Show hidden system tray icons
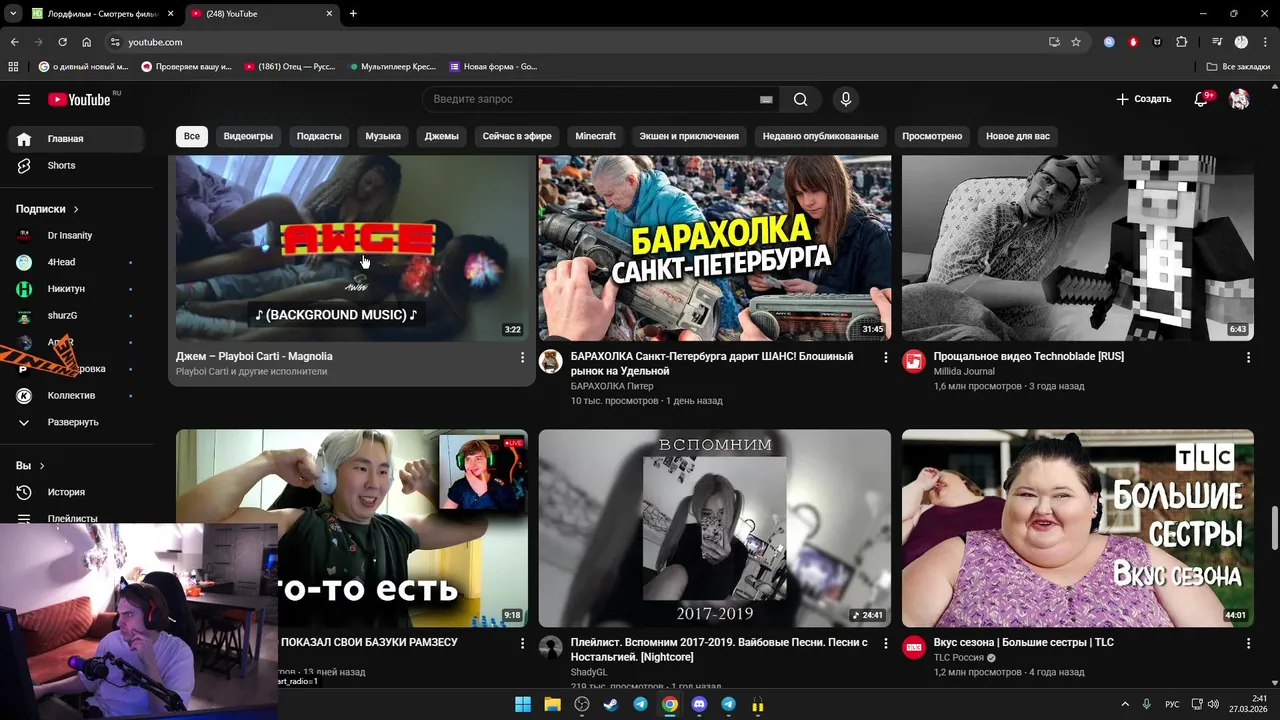Screen dimensions: 1280x720 (1125, 704)
